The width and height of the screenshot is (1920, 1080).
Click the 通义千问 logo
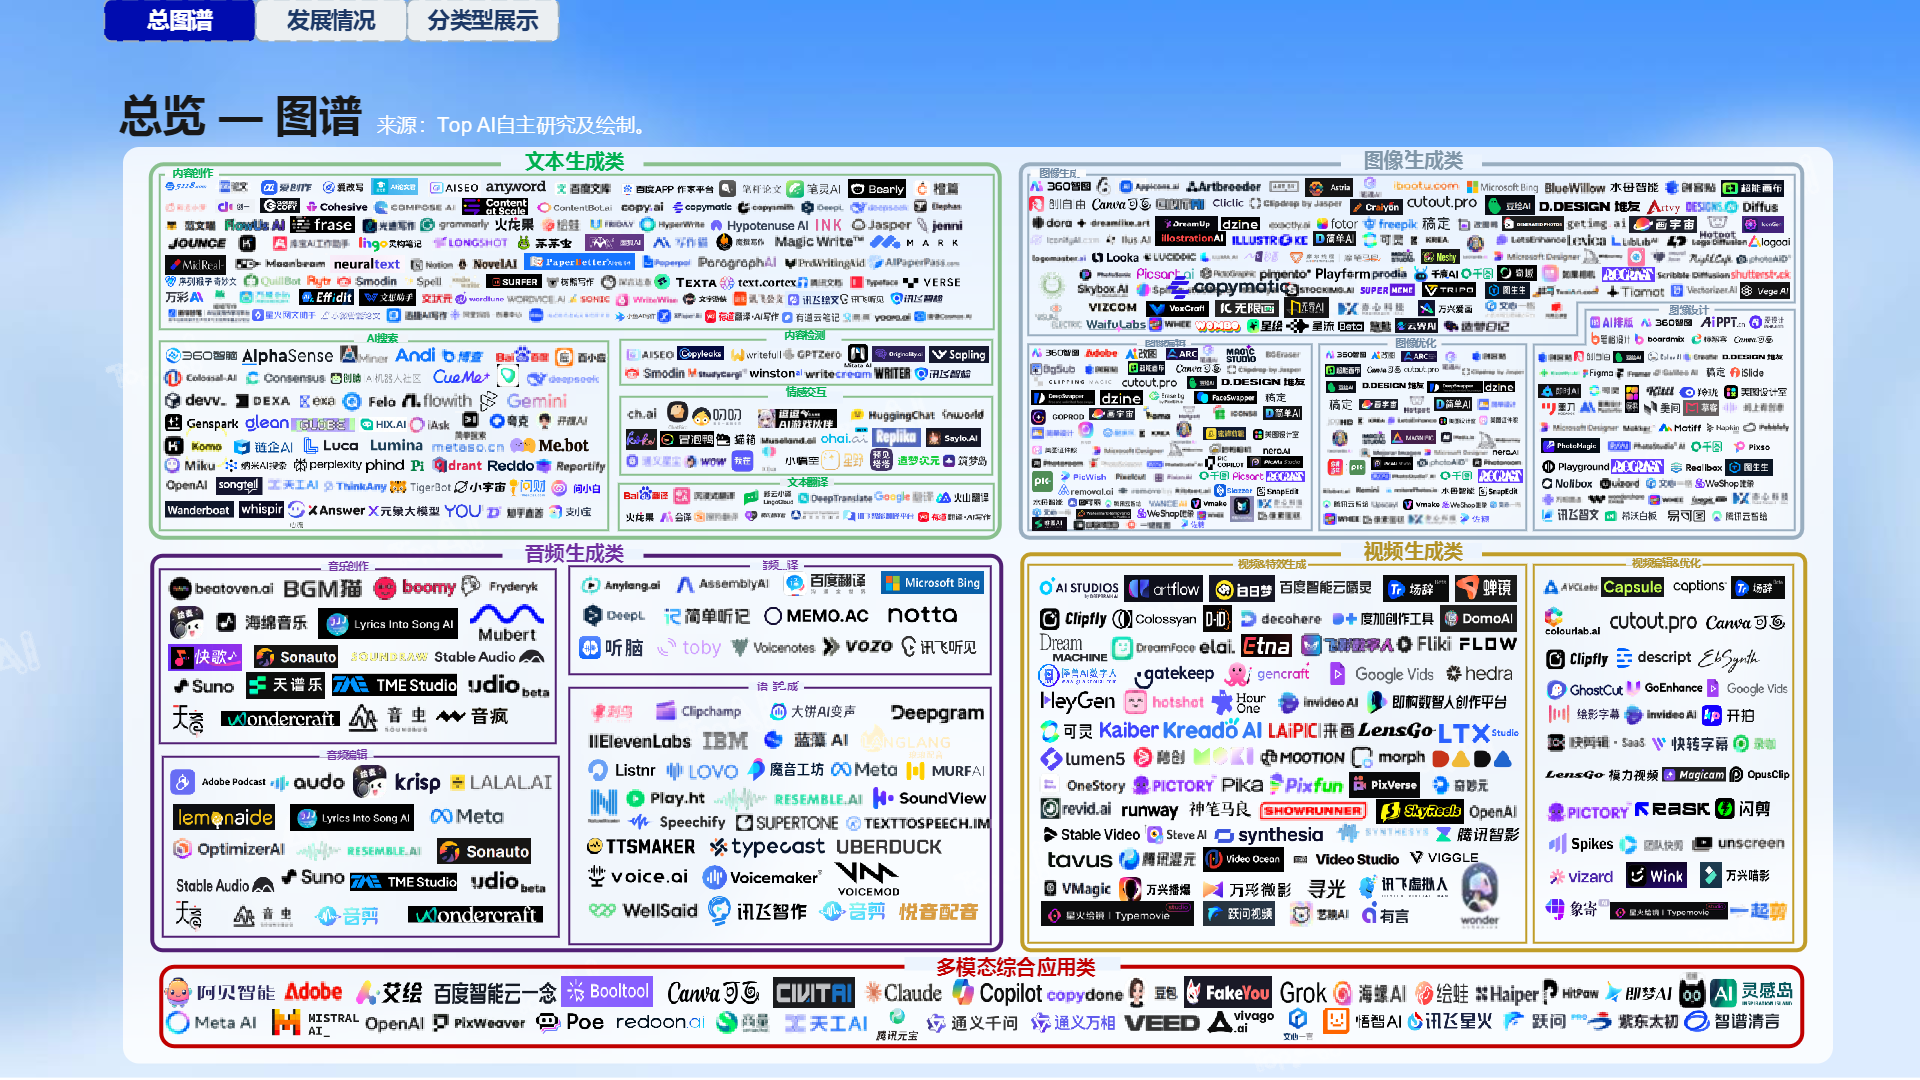pyautogui.click(x=972, y=1022)
